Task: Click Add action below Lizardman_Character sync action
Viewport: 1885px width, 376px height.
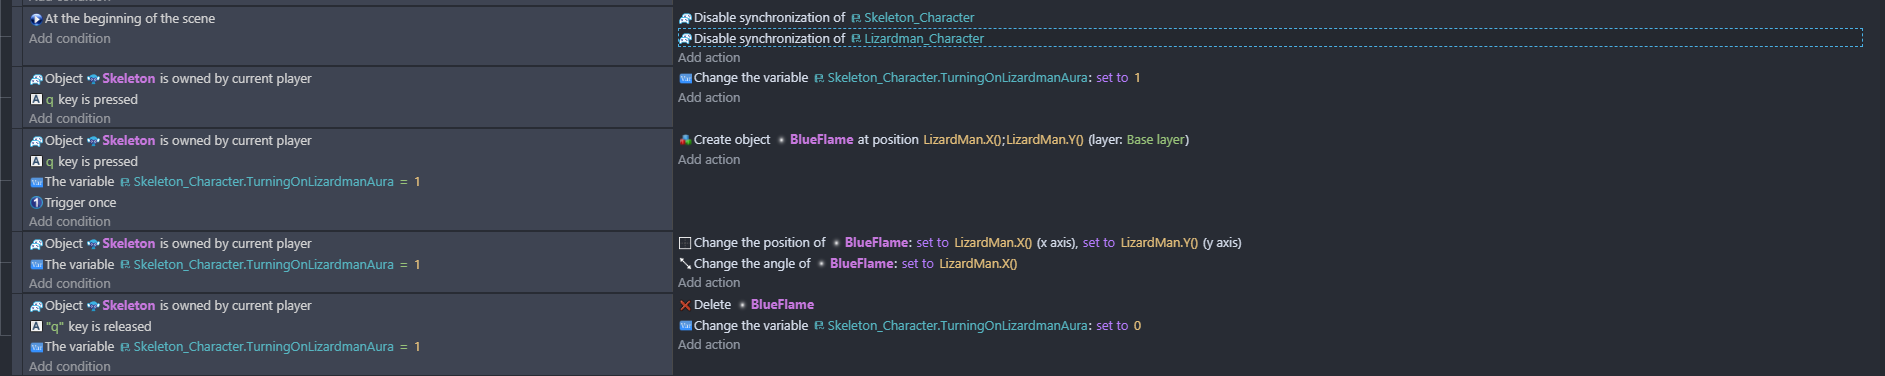Action: (709, 58)
